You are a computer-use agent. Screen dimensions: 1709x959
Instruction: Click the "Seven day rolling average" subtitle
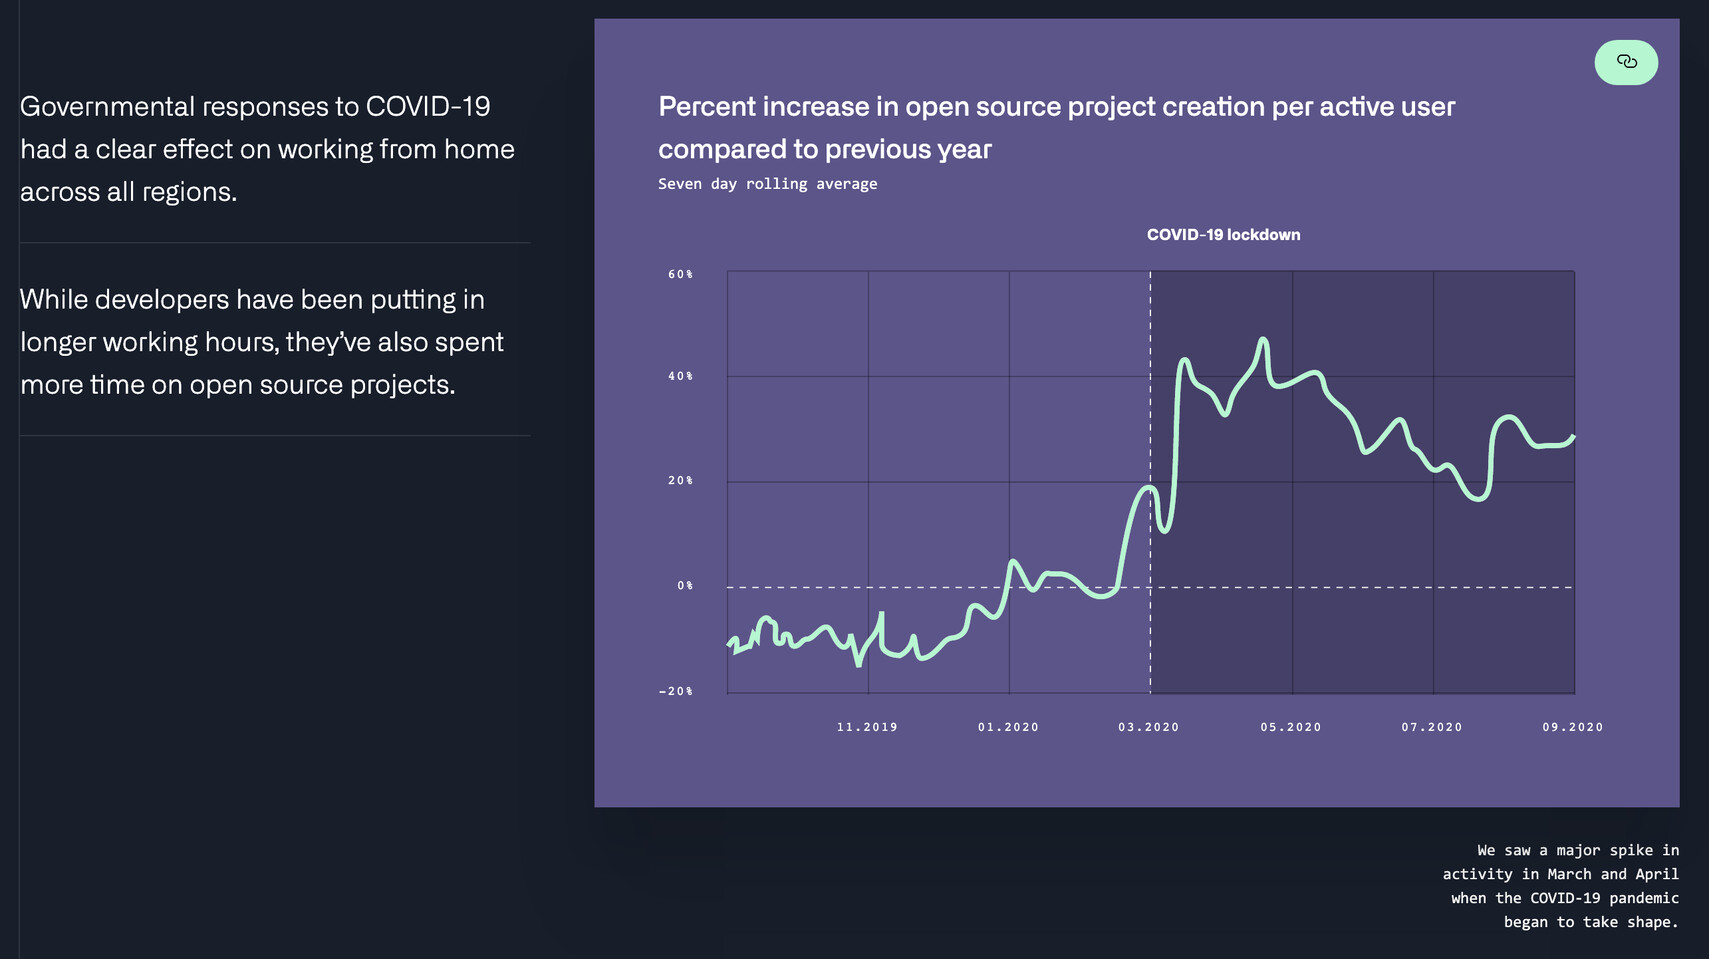point(767,184)
